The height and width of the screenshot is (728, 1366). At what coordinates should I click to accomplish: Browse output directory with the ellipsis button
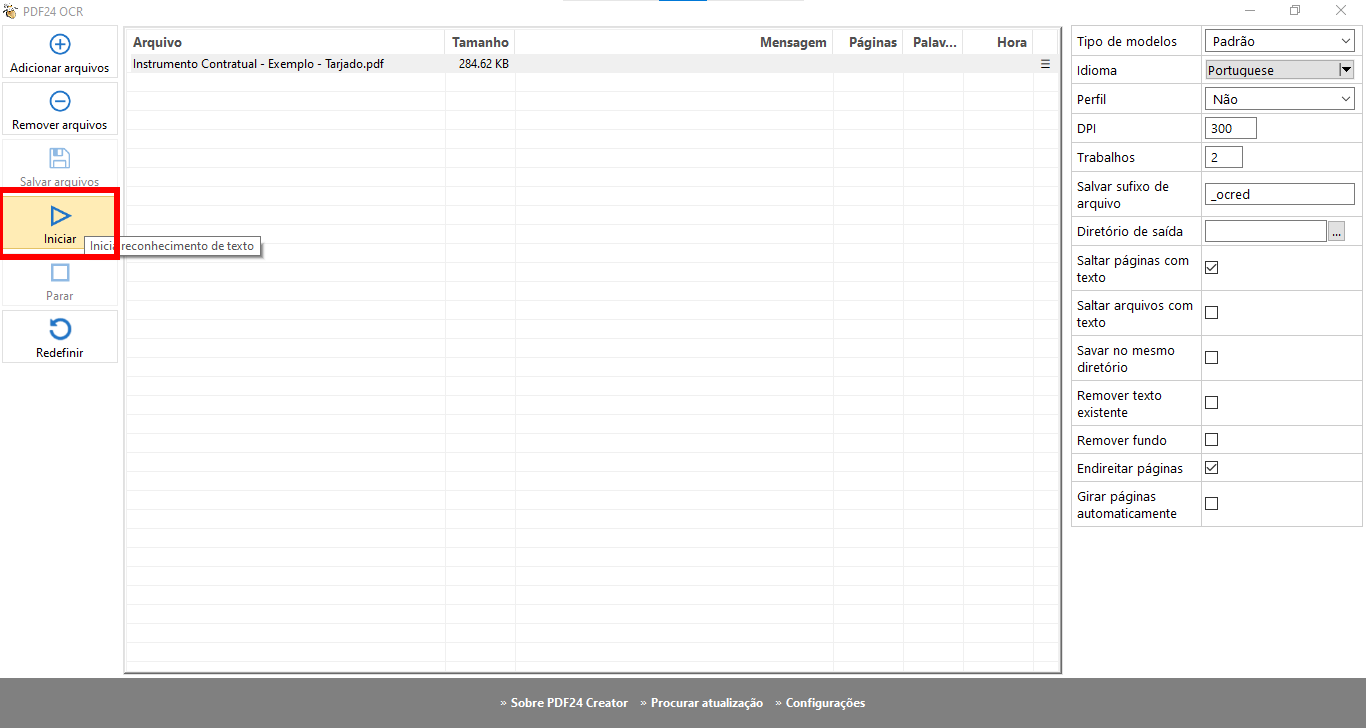coord(1336,231)
